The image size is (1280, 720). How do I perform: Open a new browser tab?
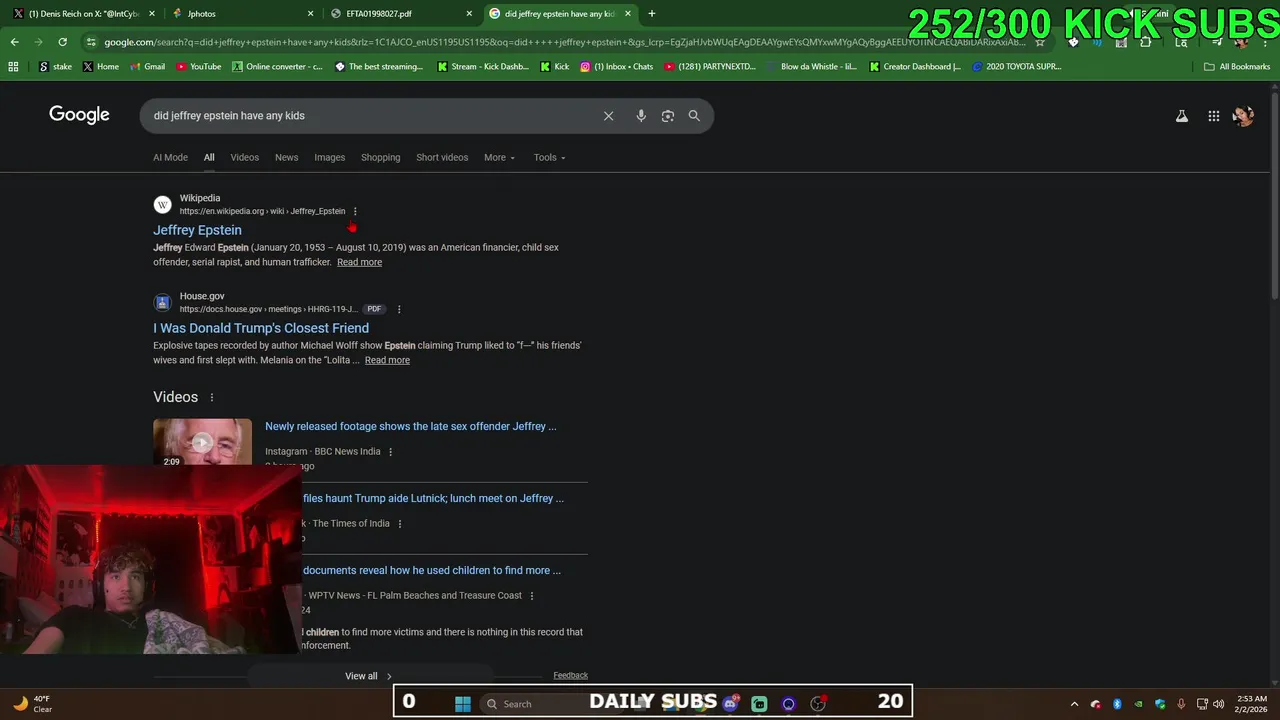pyautogui.click(x=652, y=14)
